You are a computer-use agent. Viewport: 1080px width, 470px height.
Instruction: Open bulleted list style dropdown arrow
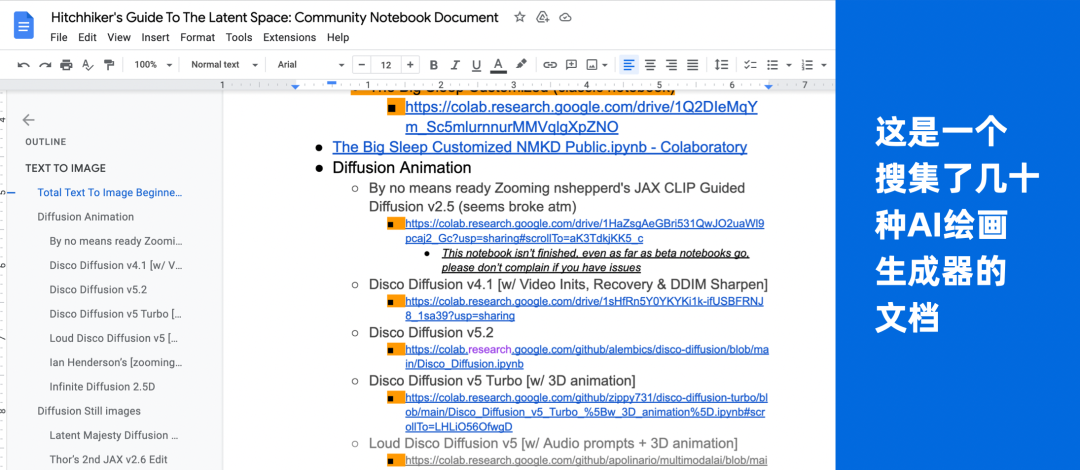coord(789,65)
